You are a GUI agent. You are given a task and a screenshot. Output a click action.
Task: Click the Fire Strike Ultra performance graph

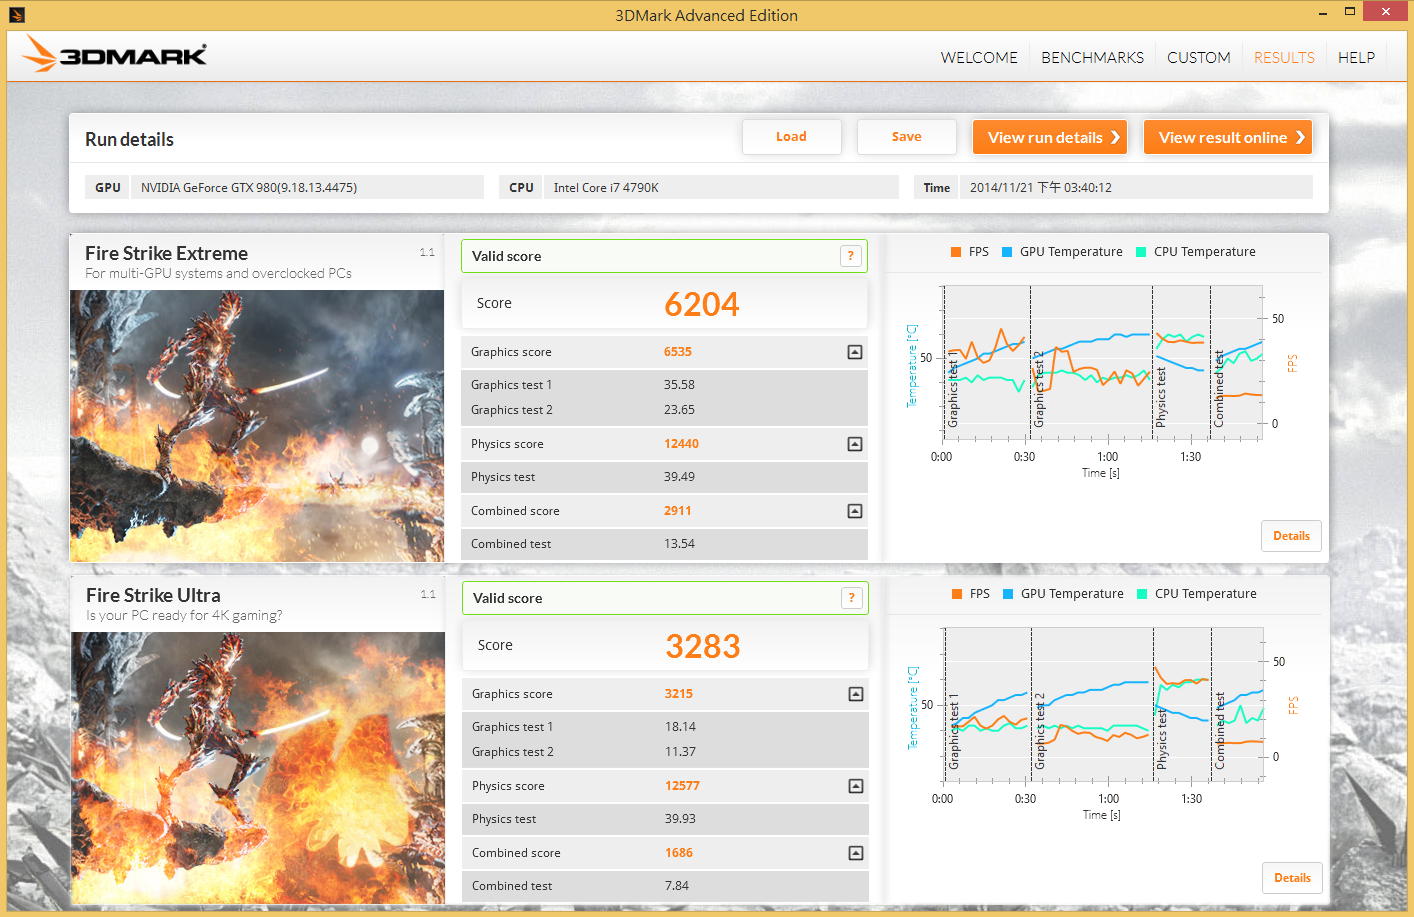pyautogui.click(x=1103, y=704)
